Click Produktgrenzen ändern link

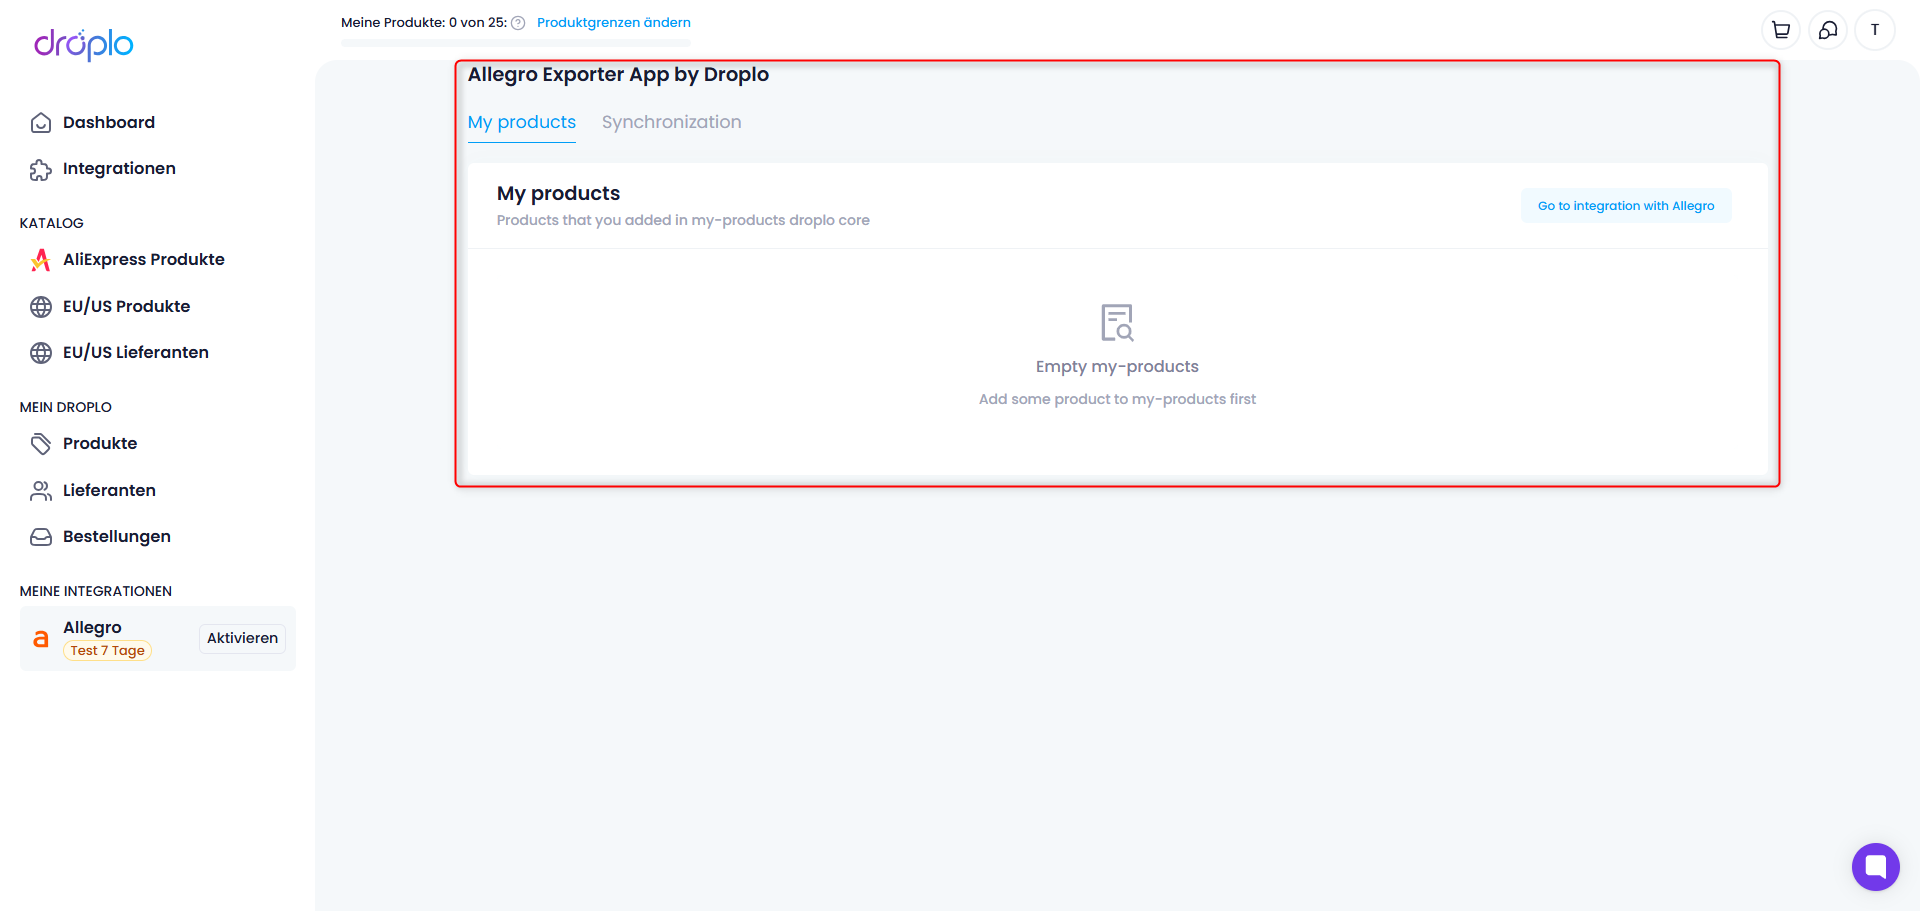[614, 22]
